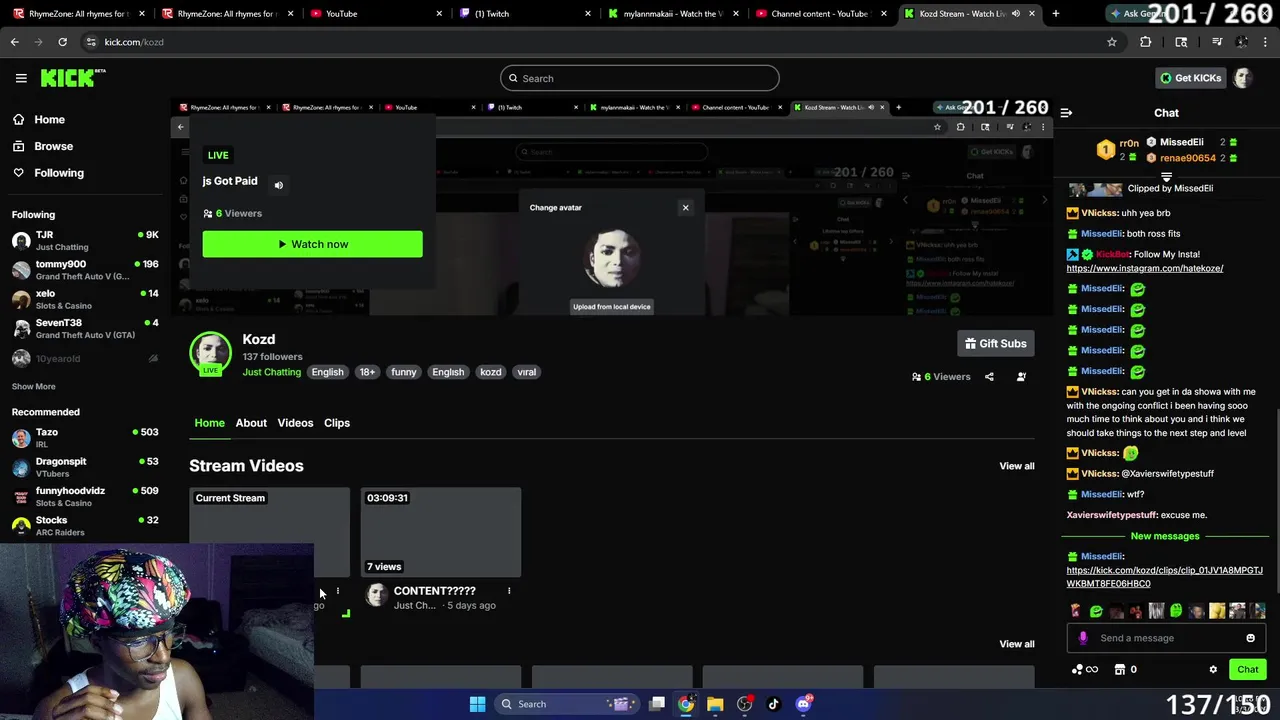Open xelo channel in Following list

pyautogui.click(x=85, y=299)
